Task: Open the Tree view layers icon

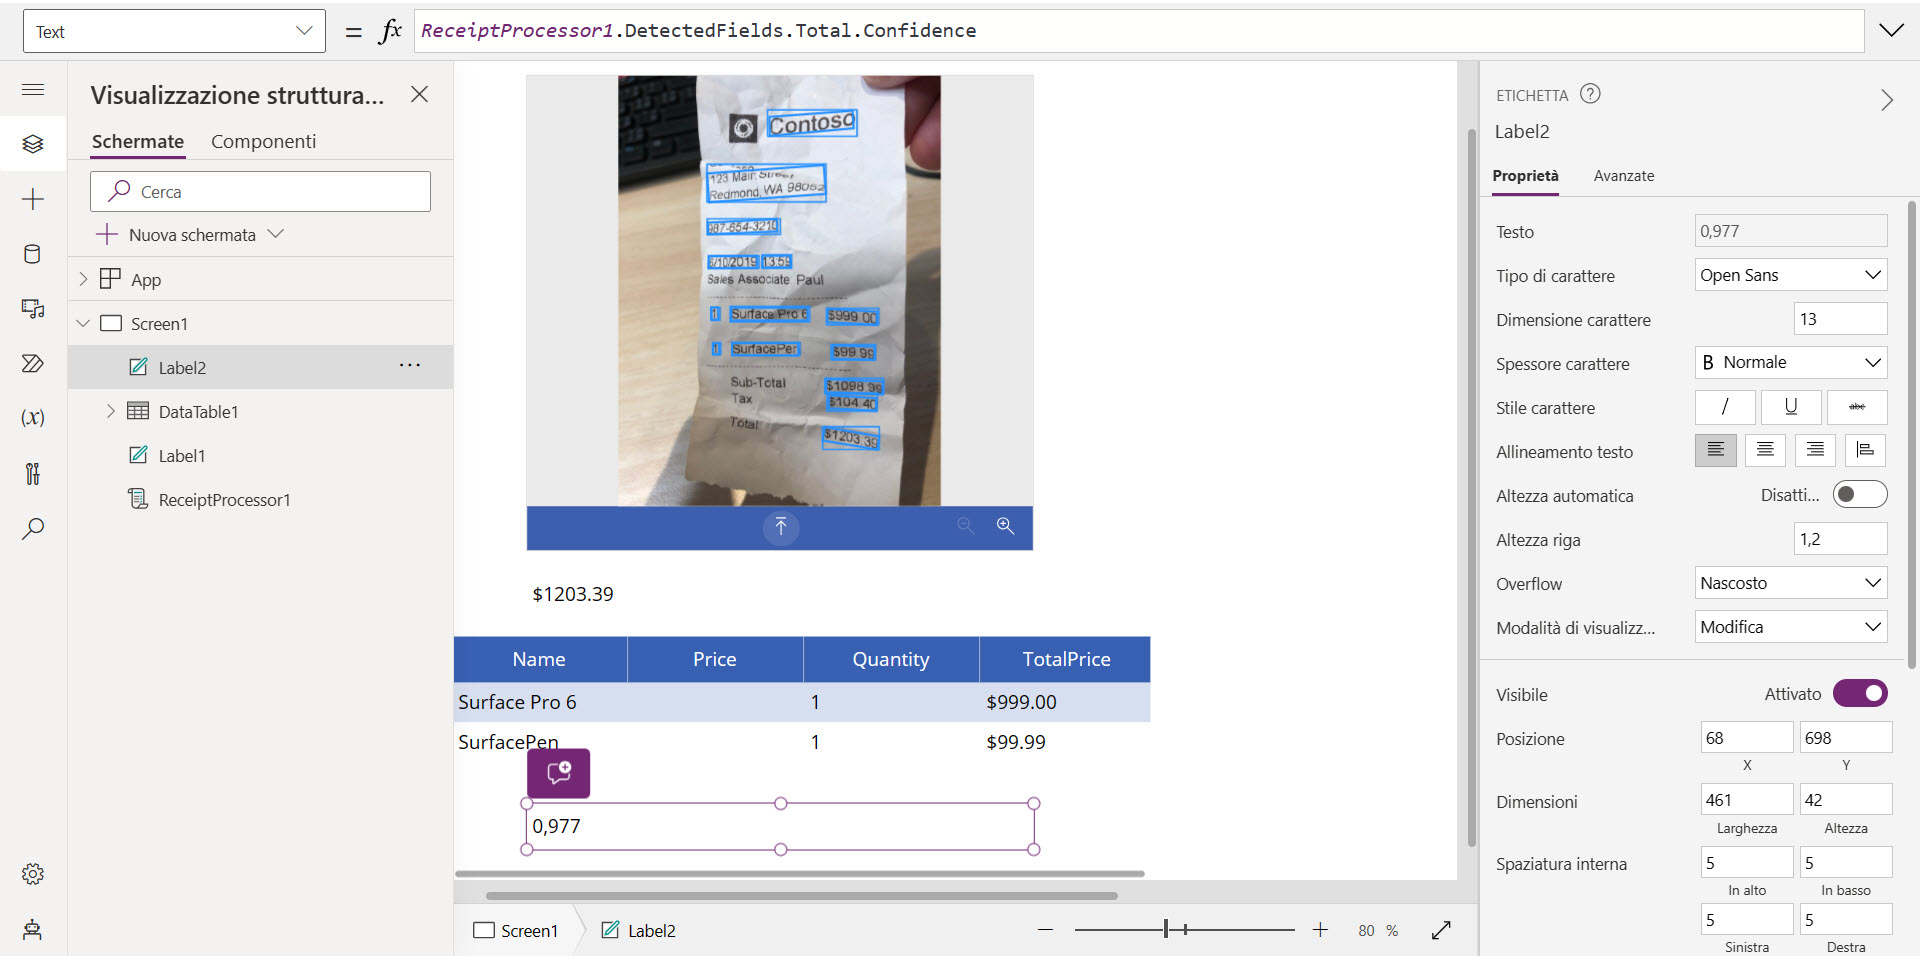Action: tap(33, 144)
